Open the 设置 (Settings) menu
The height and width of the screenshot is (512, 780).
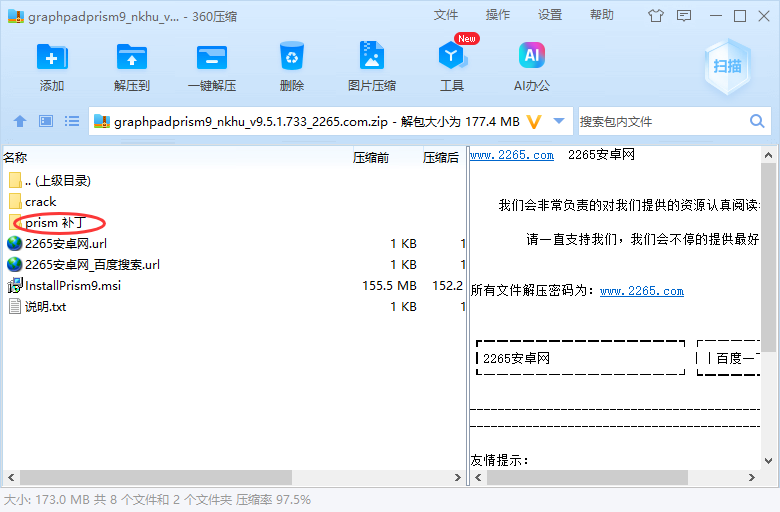click(550, 15)
